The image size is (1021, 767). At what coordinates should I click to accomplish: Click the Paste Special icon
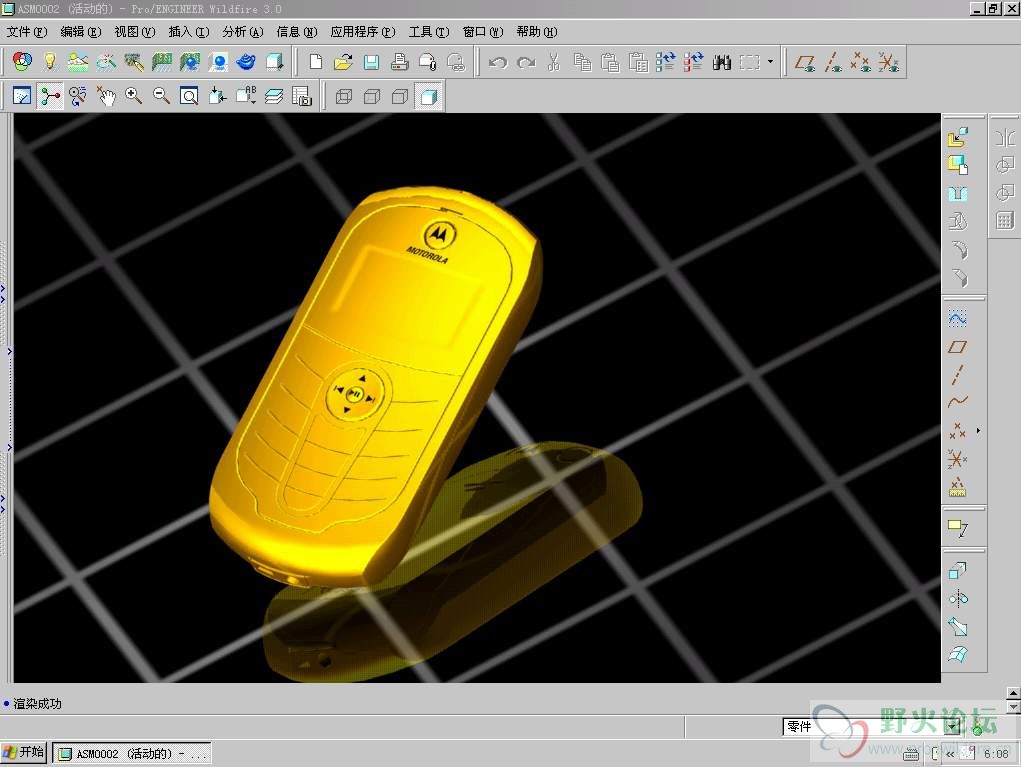[638, 63]
